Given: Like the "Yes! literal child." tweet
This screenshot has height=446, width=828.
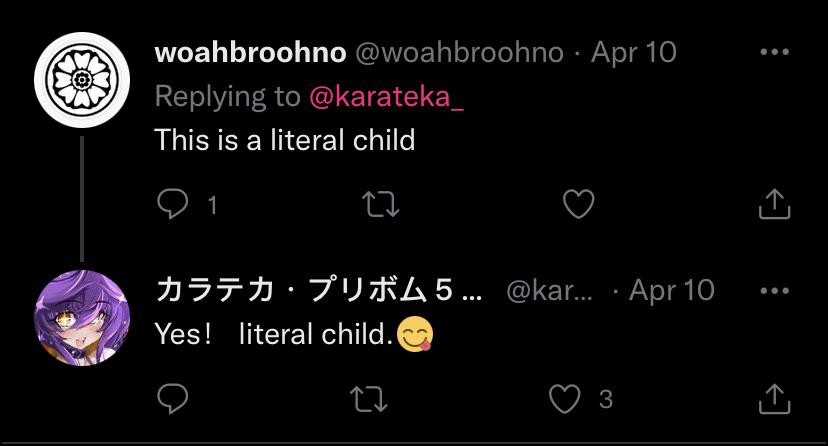Looking at the screenshot, I should click(567, 399).
